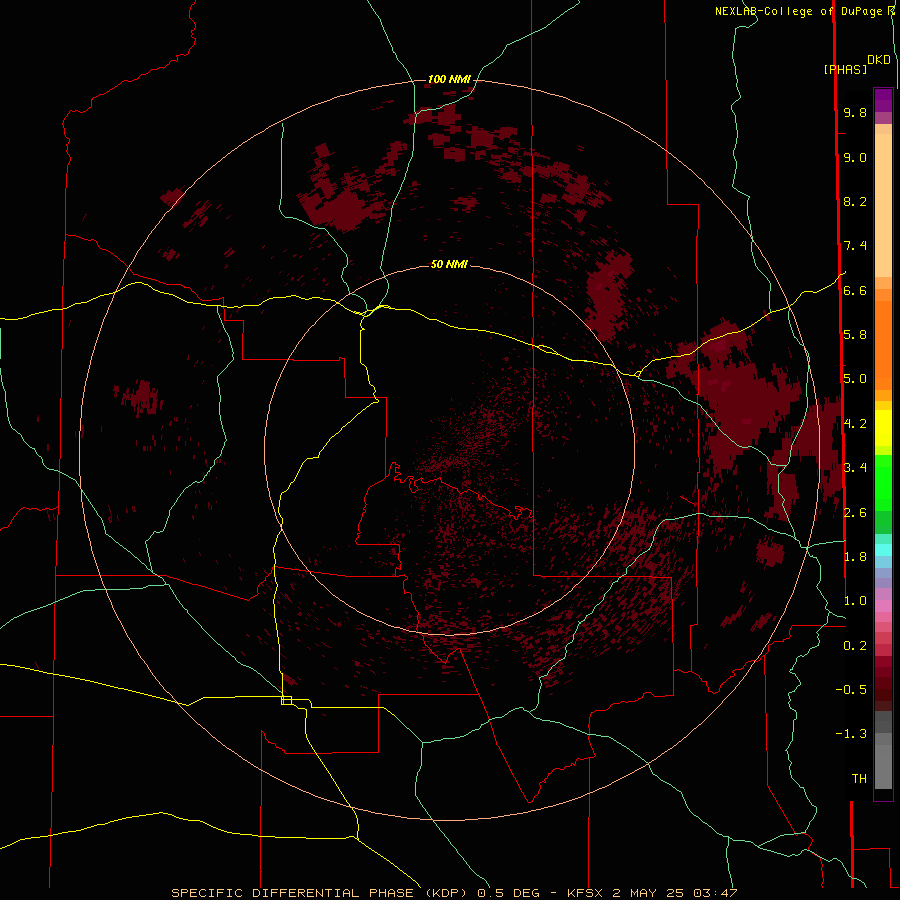Click the DKD label above the color scale
The width and height of the screenshot is (900, 900).
pos(878,60)
